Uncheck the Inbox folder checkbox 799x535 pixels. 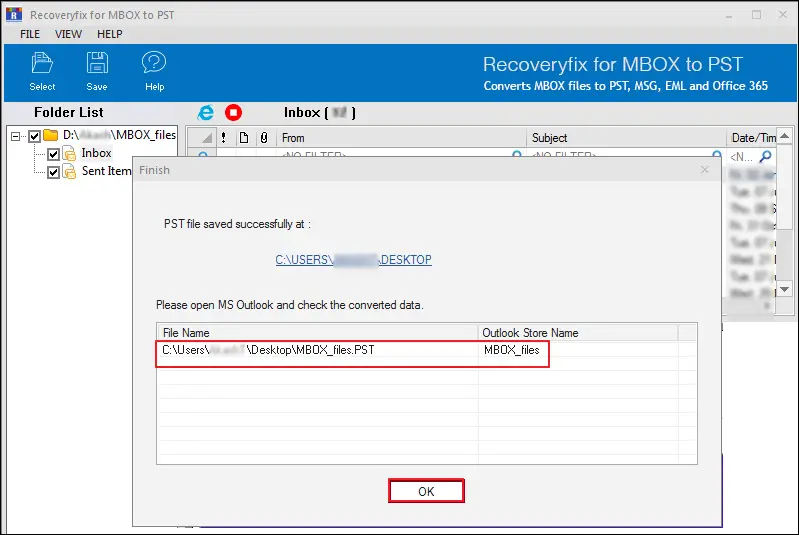pos(53,154)
